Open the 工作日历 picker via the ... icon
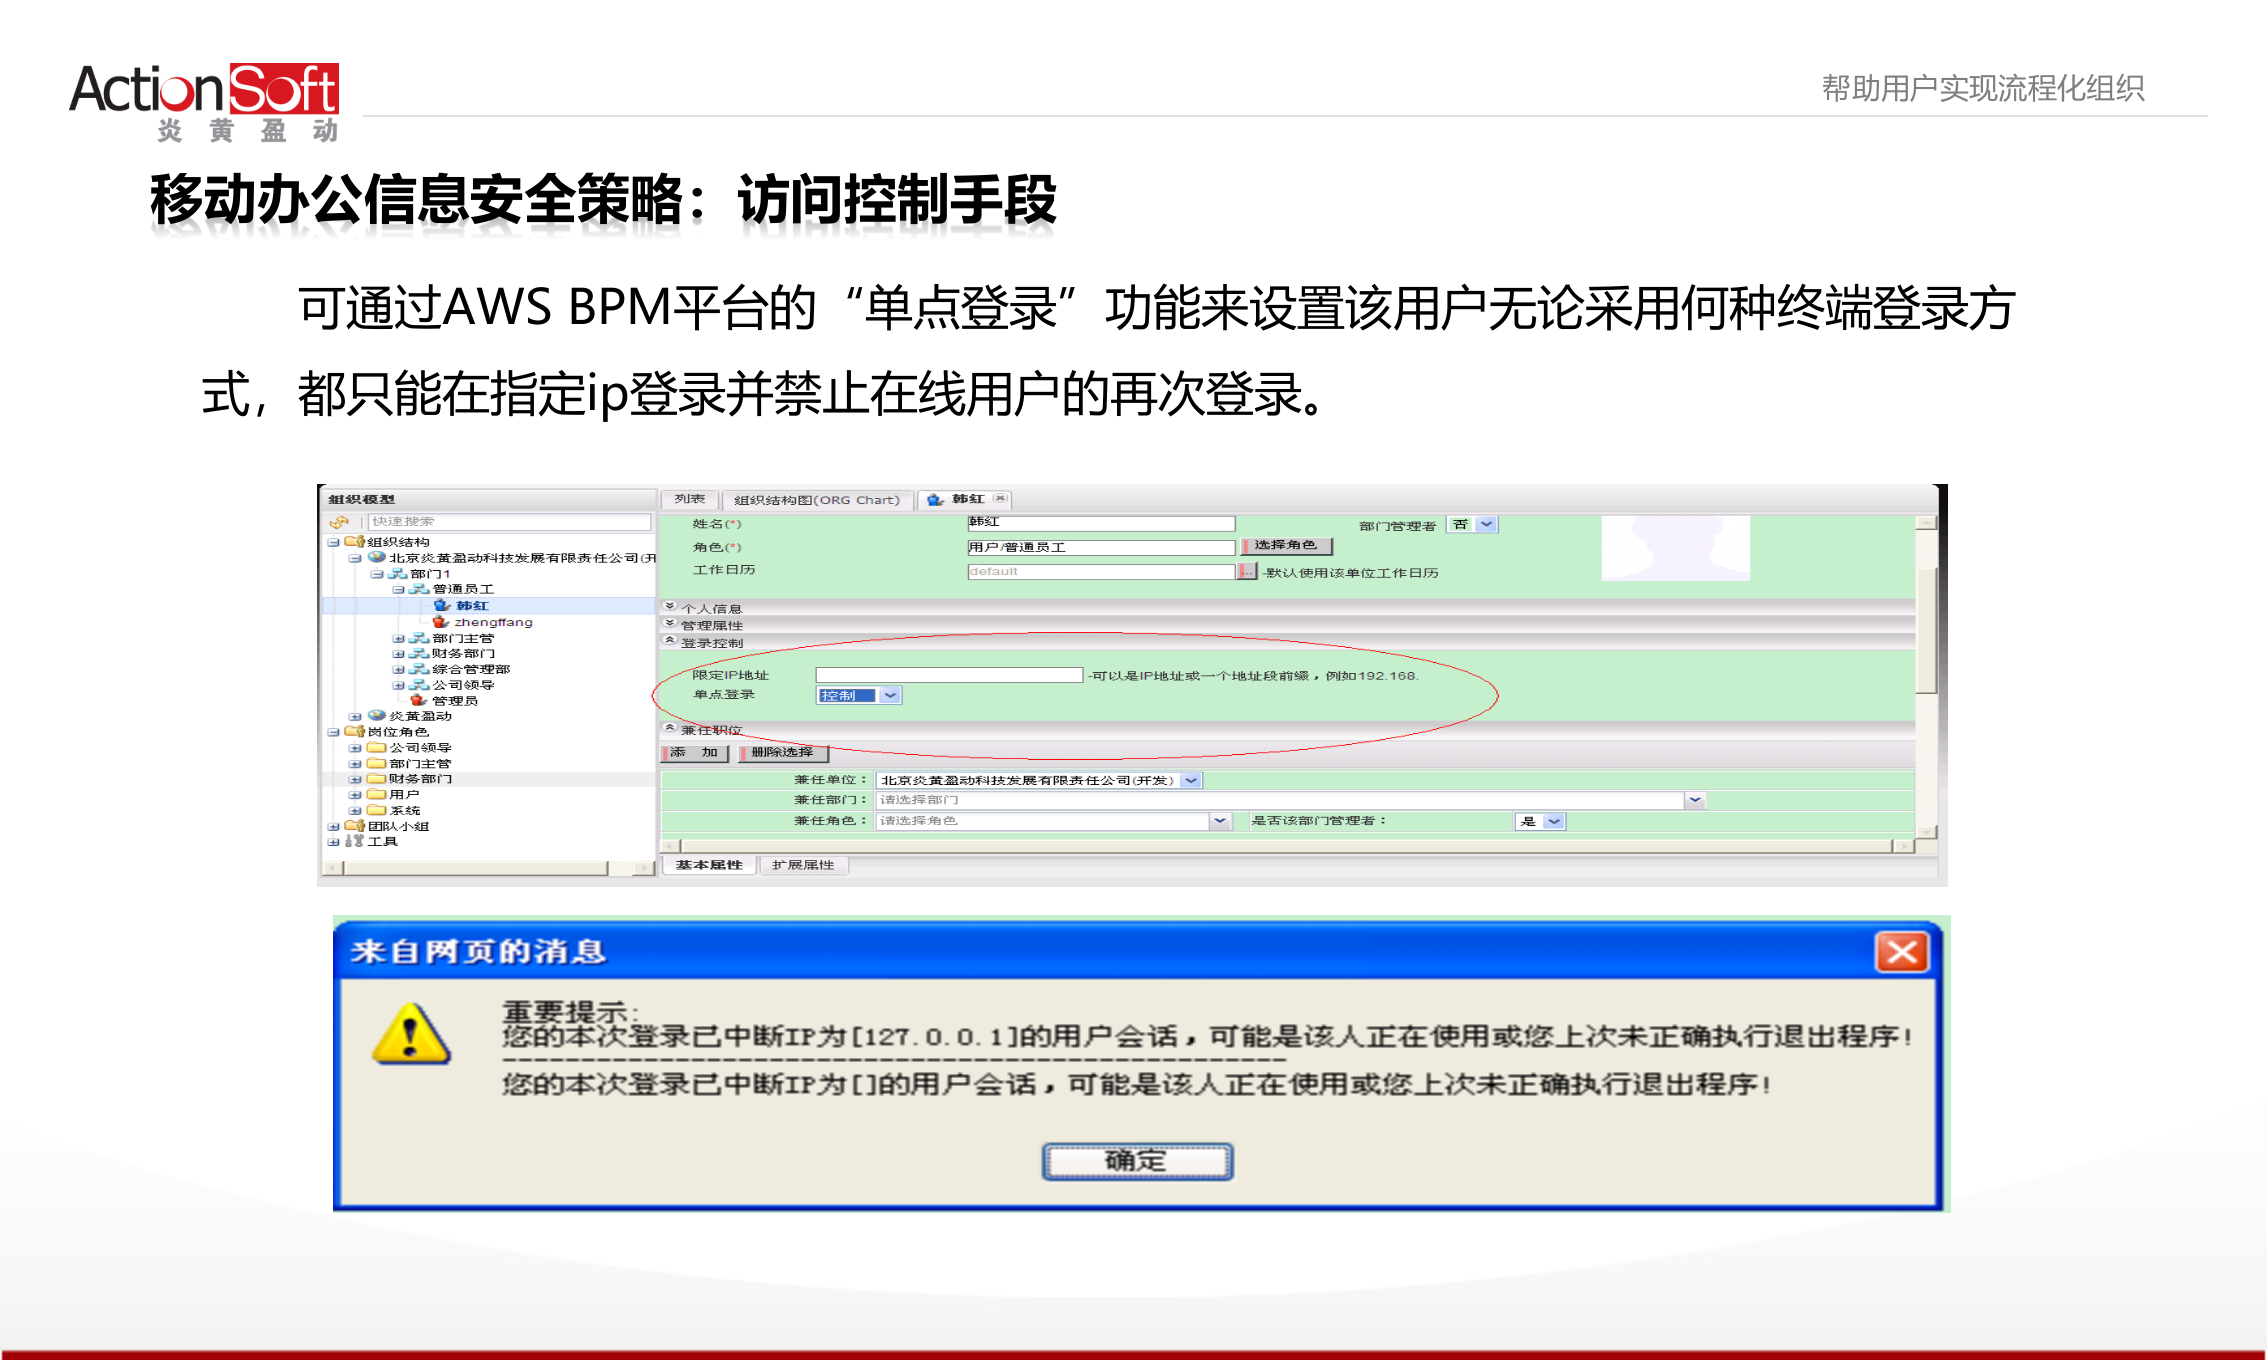 pos(1246,571)
